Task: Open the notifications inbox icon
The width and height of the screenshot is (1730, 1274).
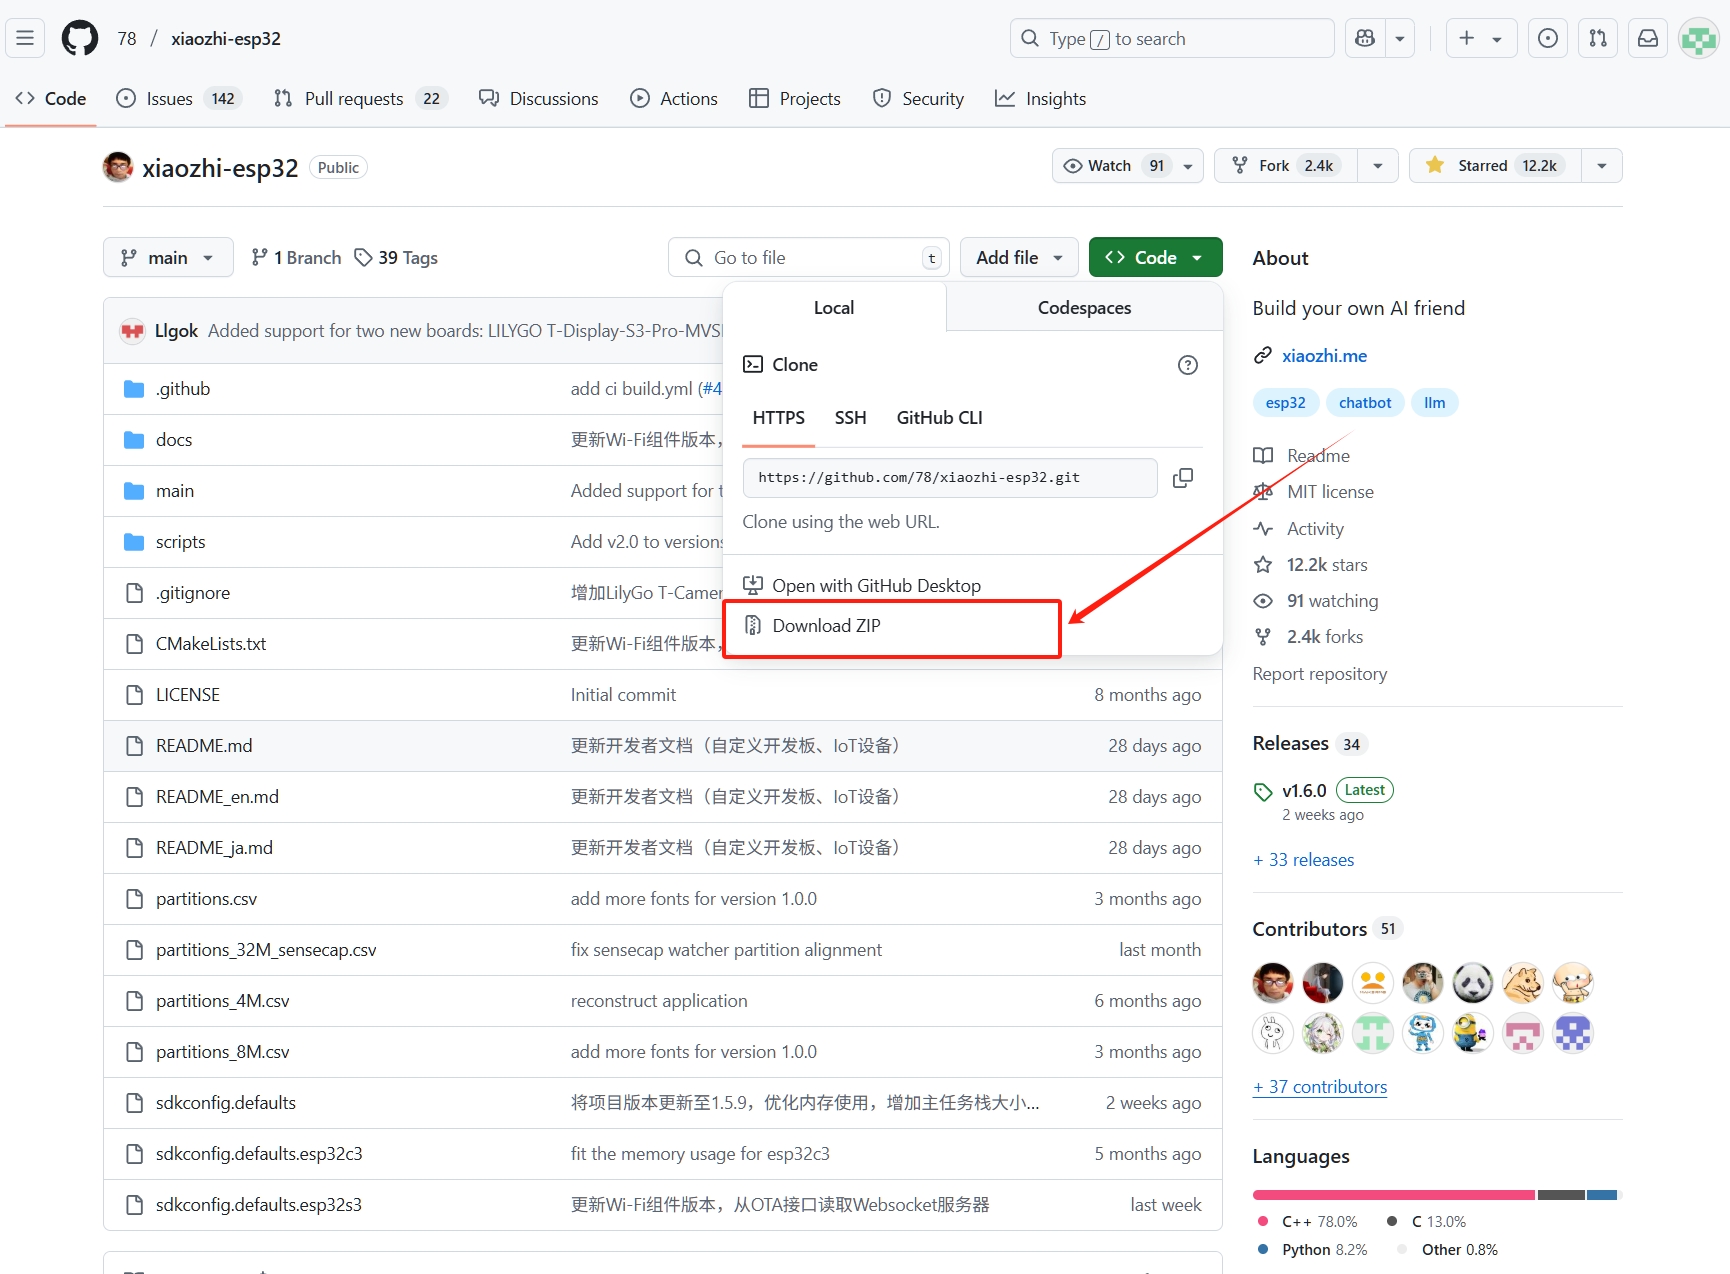Action: pyautogui.click(x=1647, y=39)
